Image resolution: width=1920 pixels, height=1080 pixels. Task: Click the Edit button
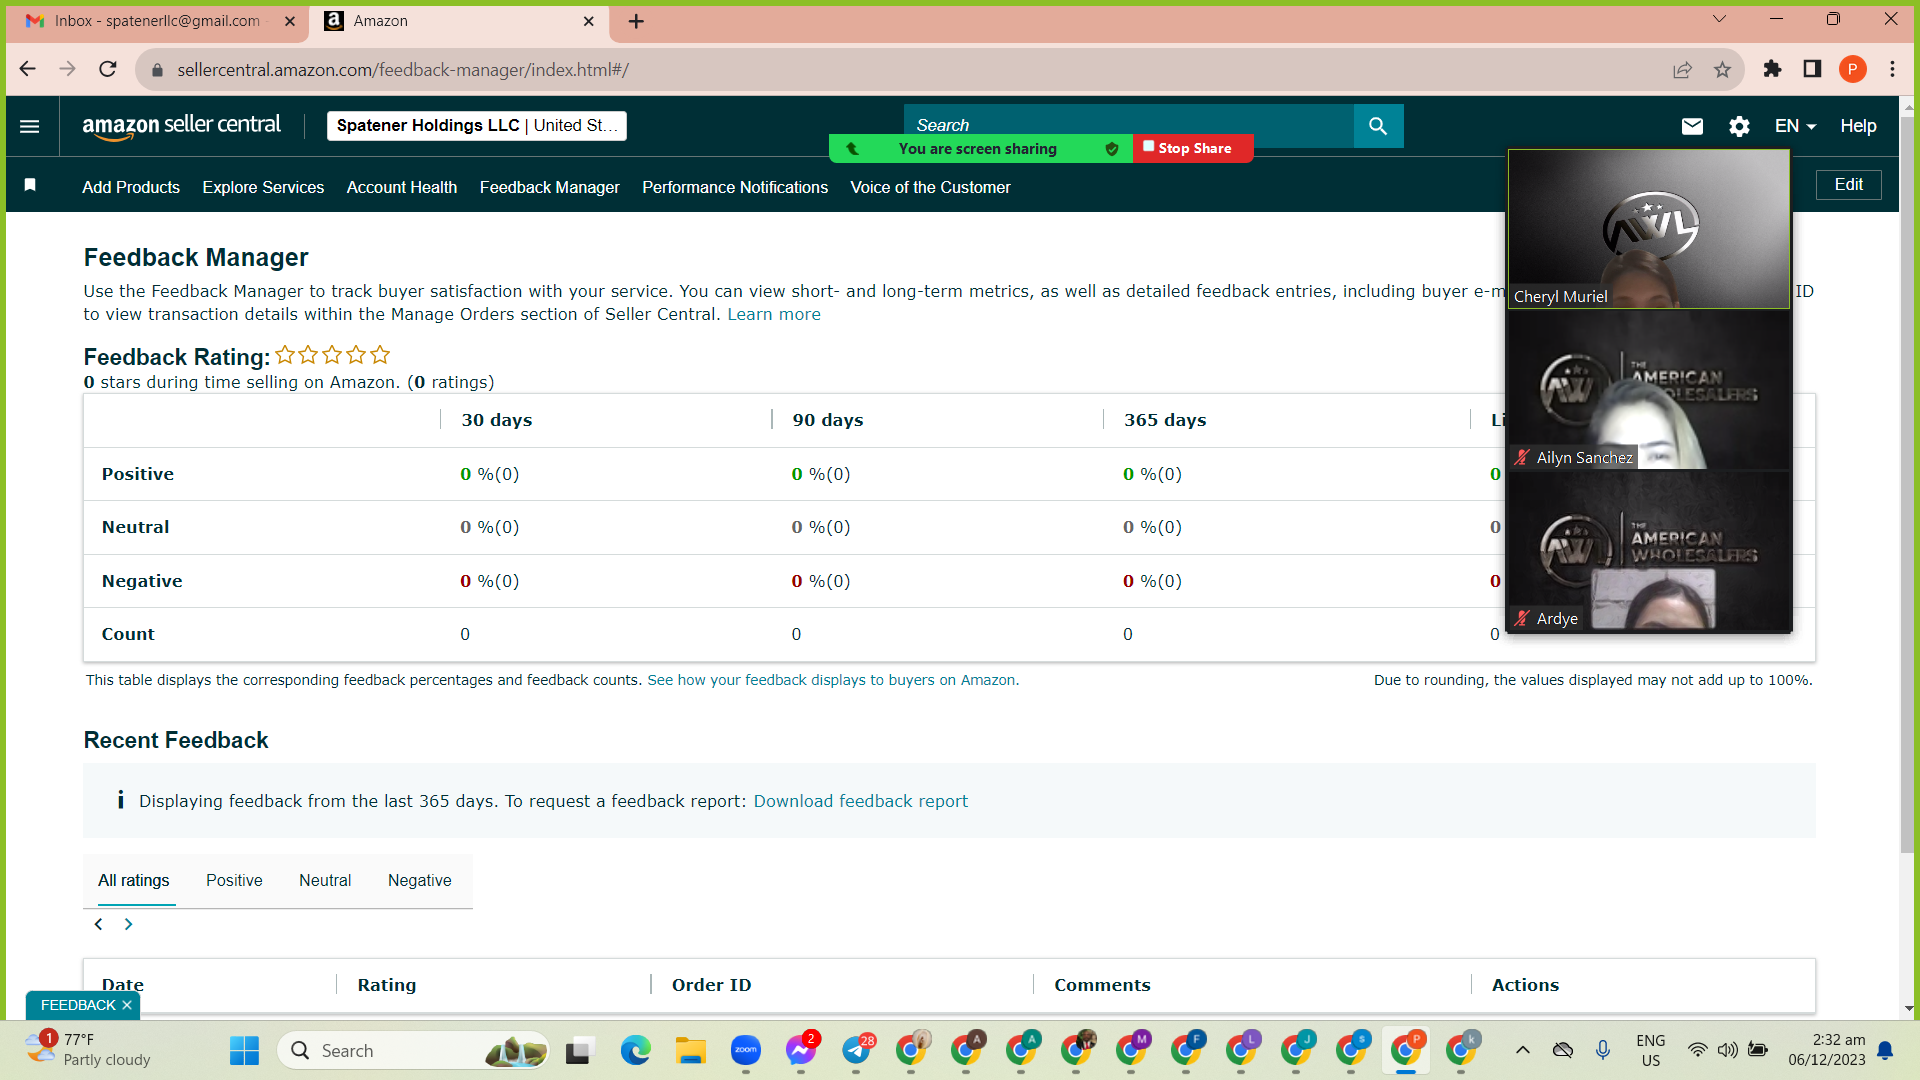point(1849,184)
